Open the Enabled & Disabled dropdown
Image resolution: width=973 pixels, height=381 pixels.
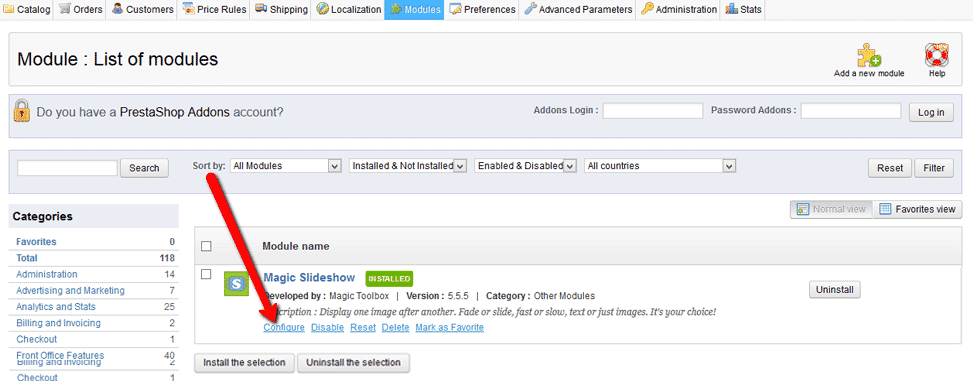[x=526, y=166]
